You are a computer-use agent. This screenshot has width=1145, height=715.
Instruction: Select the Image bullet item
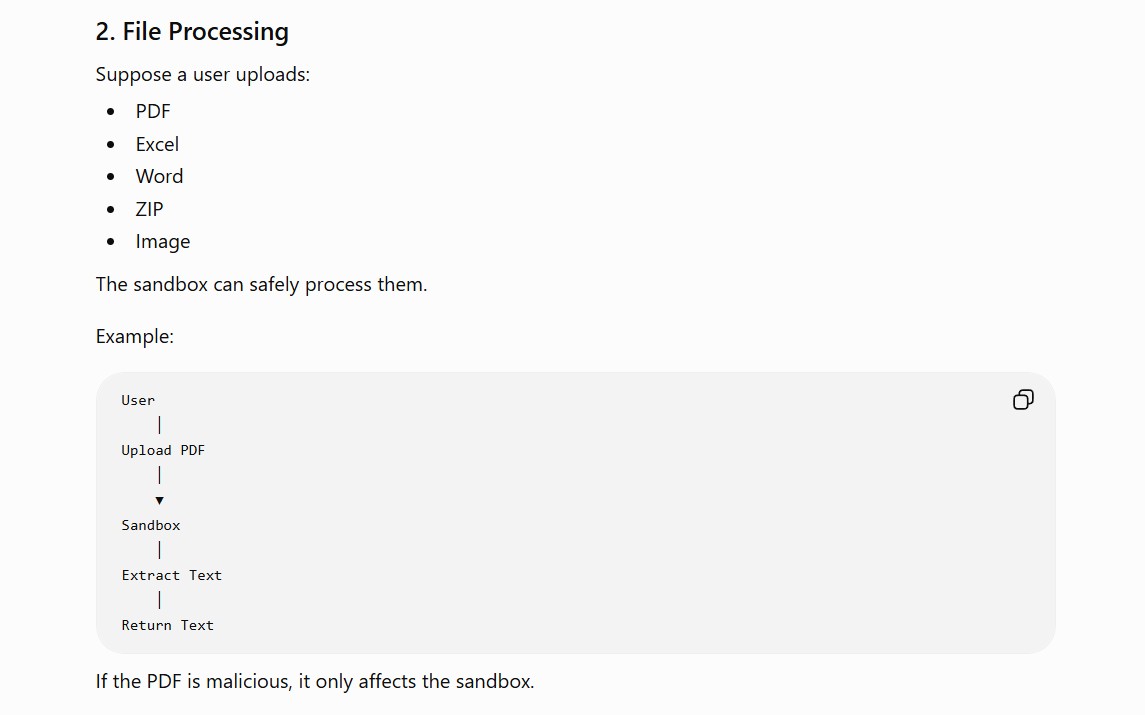point(163,242)
